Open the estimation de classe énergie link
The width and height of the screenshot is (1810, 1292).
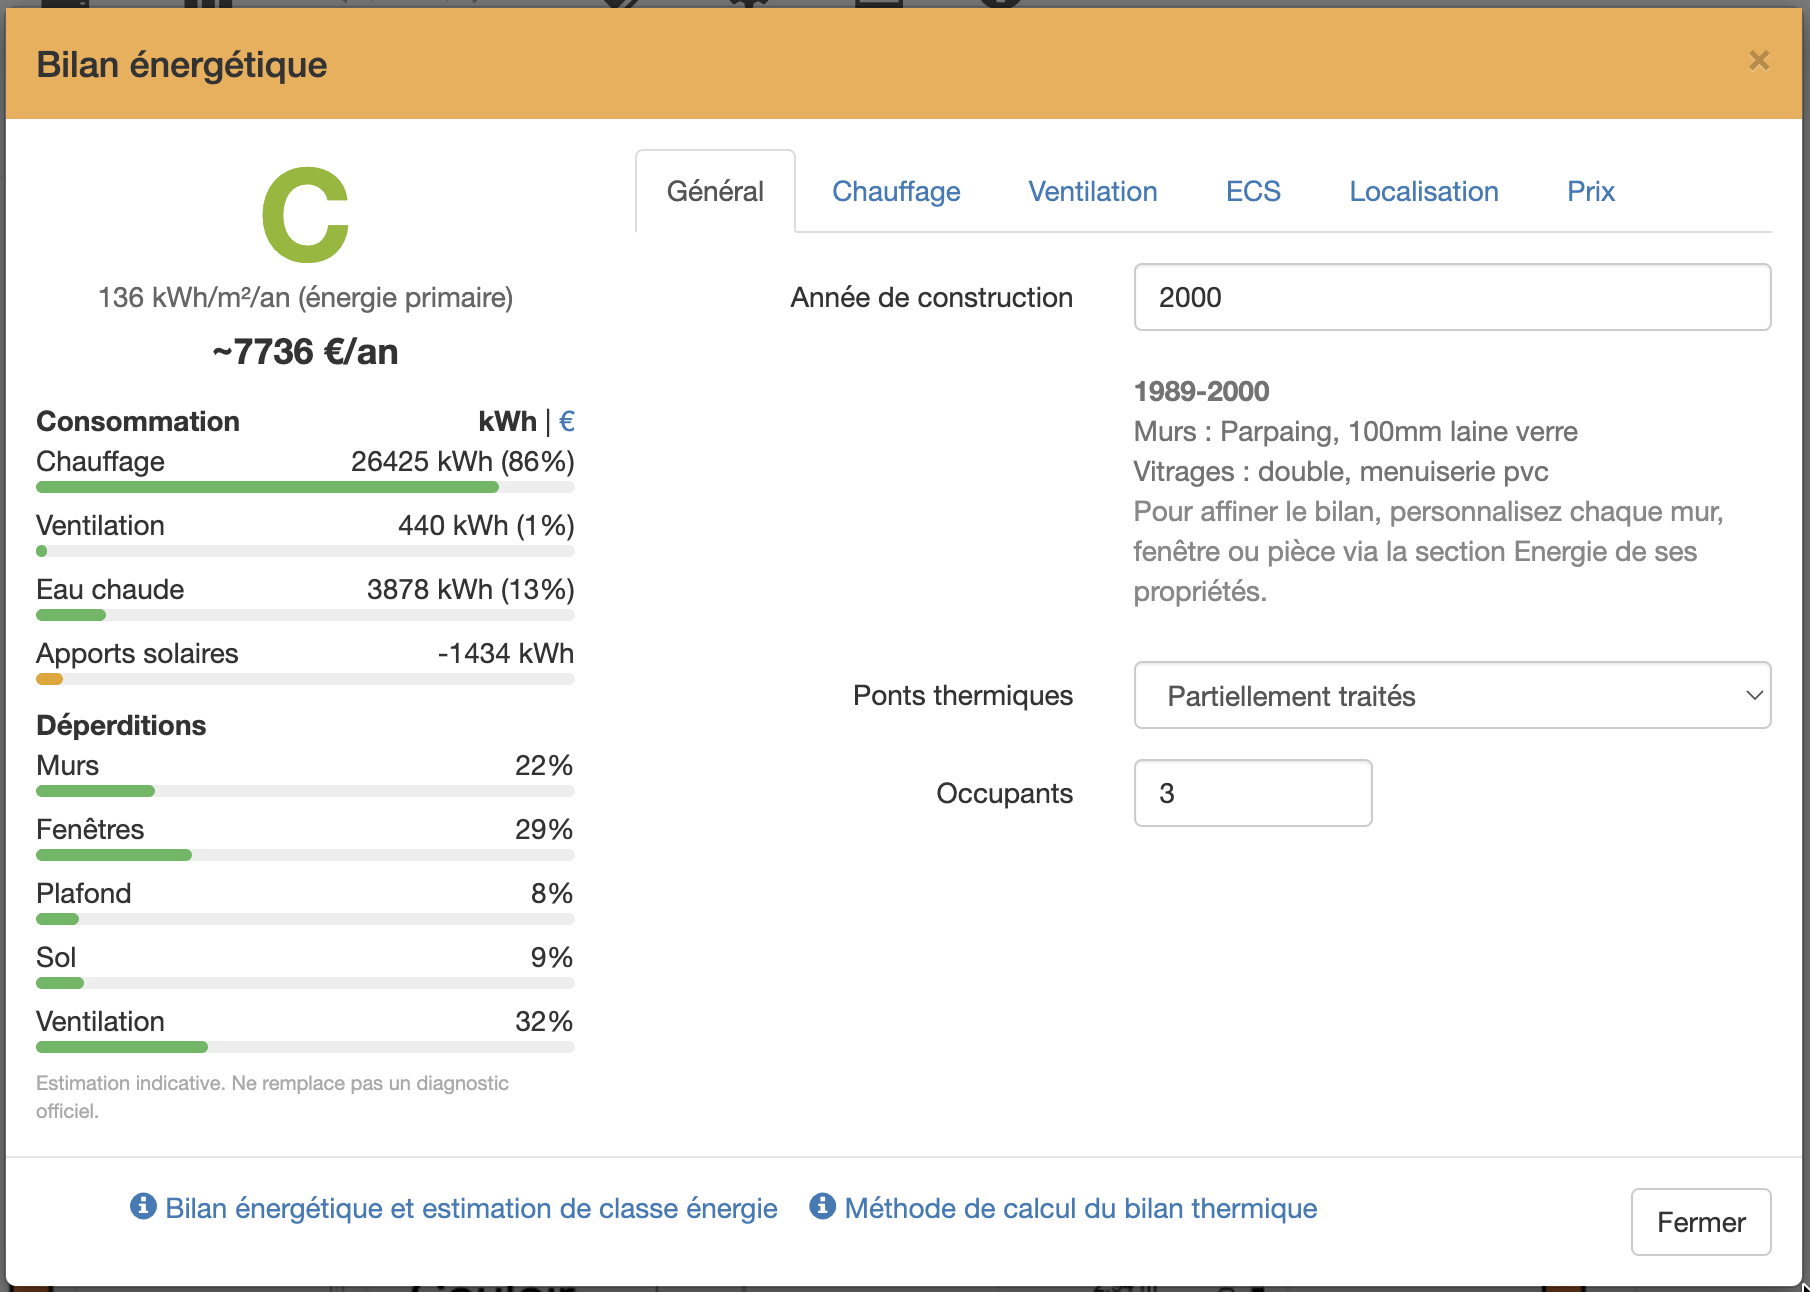pos(471,1208)
